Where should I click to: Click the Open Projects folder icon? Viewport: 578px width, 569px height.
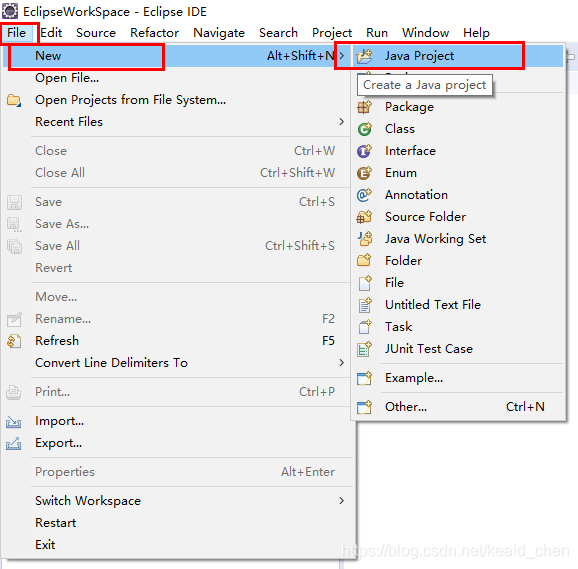click(14, 100)
